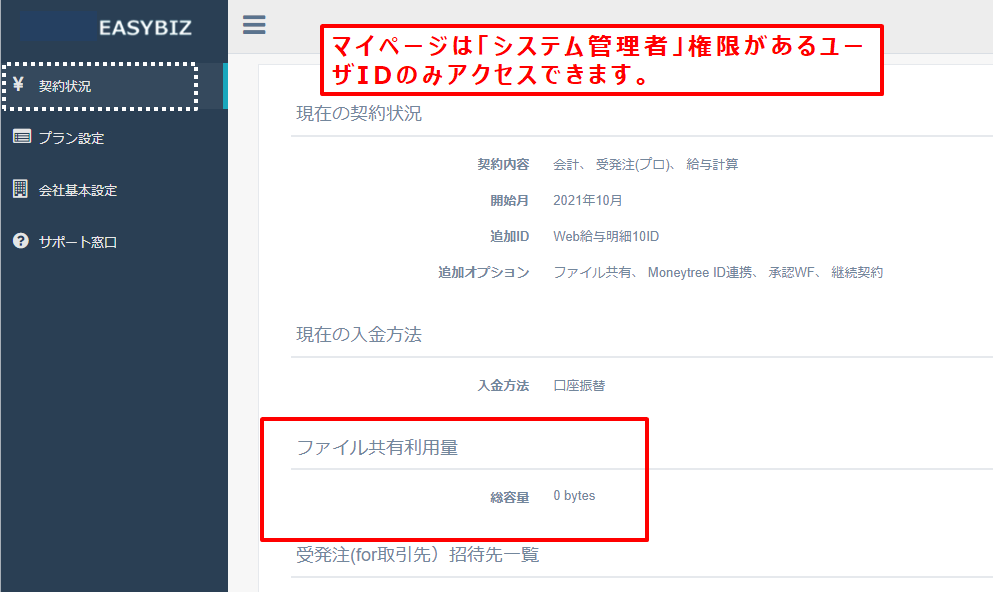Click the red システム管理者 notice callout
Viewport: 993px width, 592px height.
pos(603,59)
